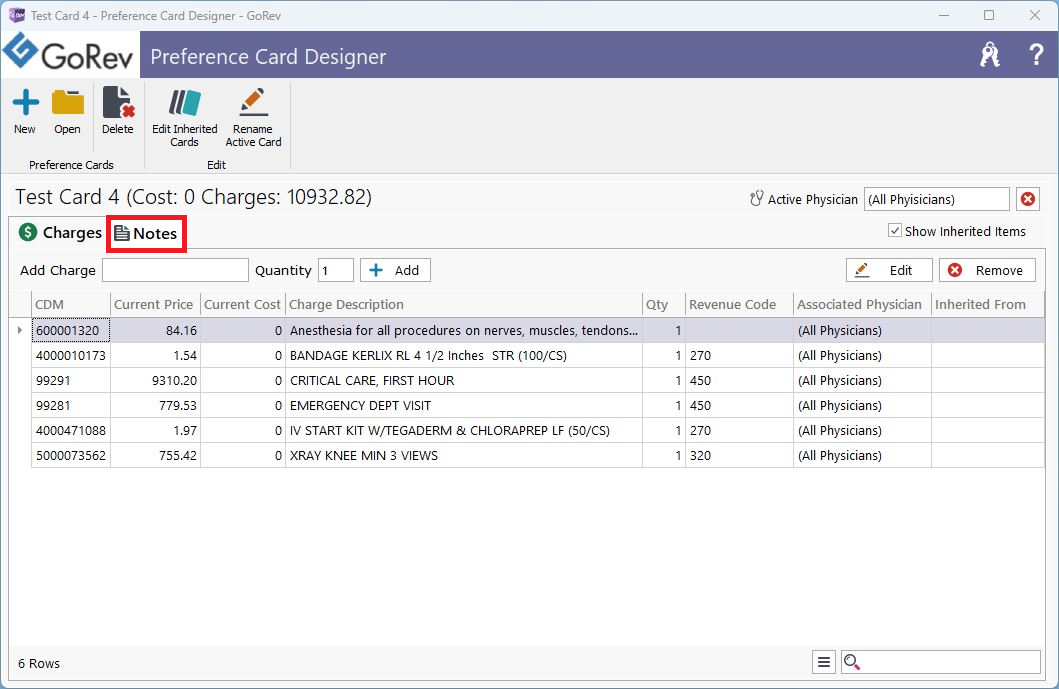Viewport: 1059px width, 689px height.
Task: Open help with the question mark icon
Action: pos(1036,55)
